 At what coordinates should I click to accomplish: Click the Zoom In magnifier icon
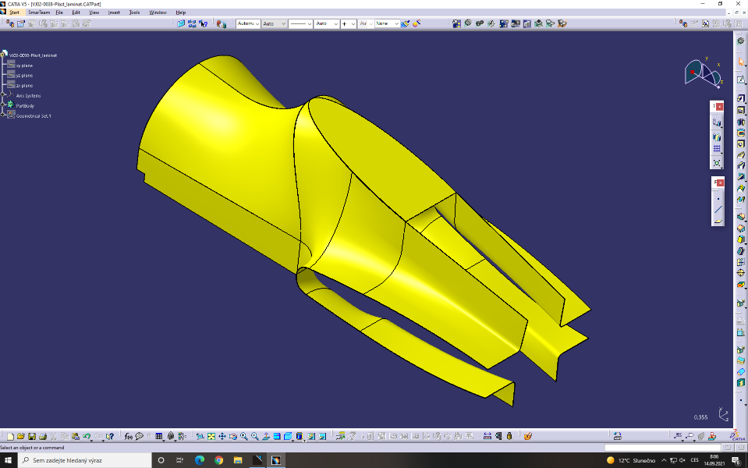[244, 437]
